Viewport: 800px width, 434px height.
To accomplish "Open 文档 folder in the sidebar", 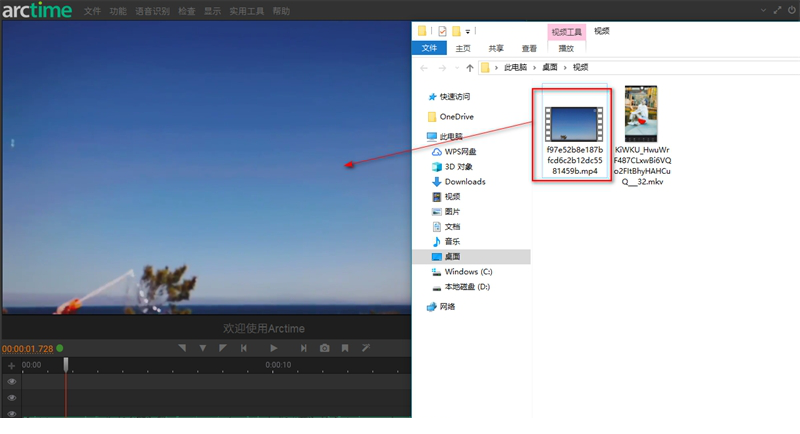I will pos(452,226).
